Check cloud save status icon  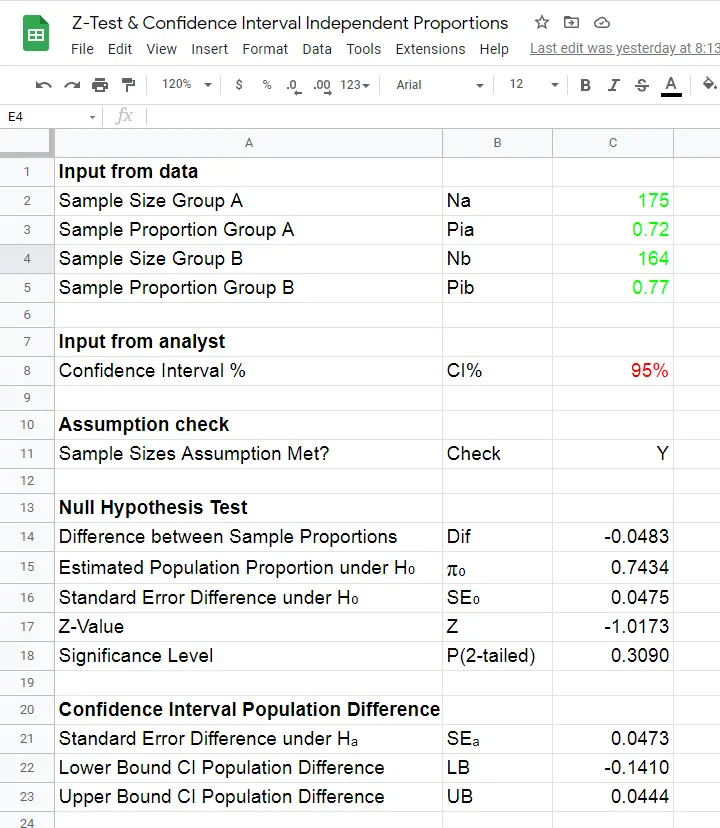(x=602, y=23)
